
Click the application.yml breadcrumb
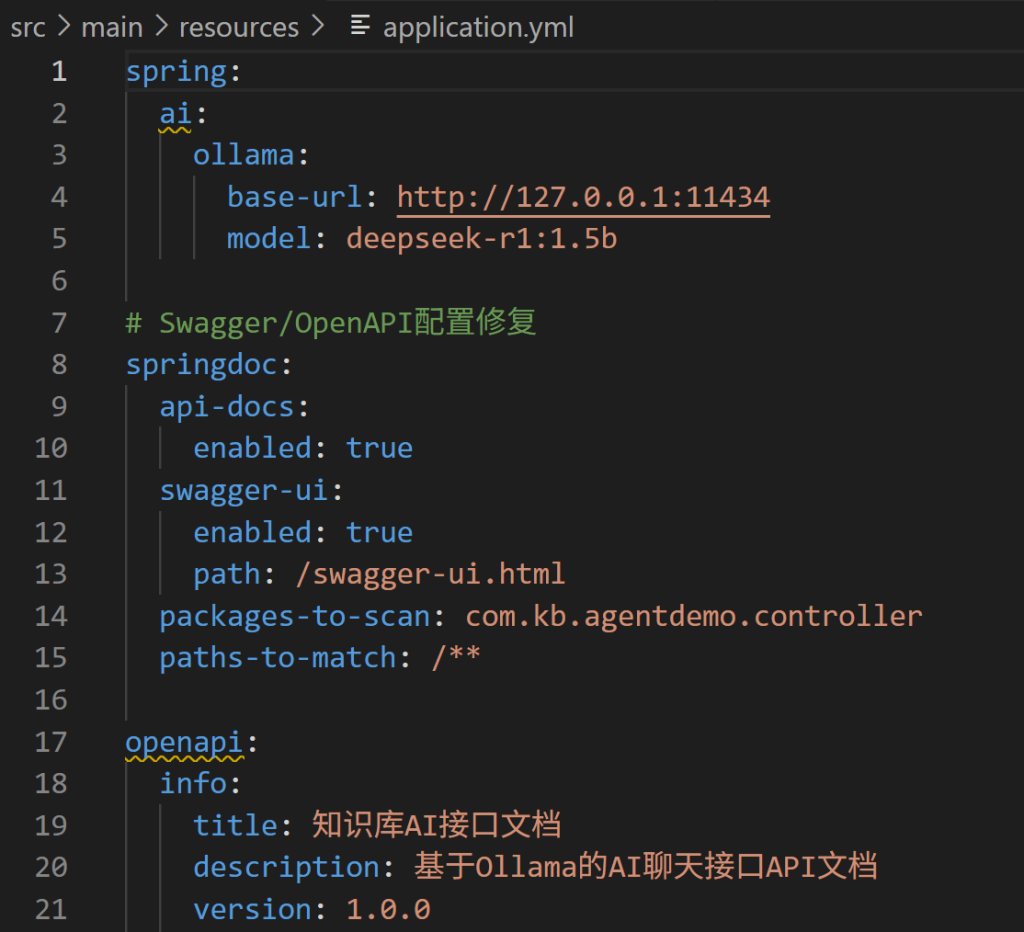pyautogui.click(x=478, y=27)
